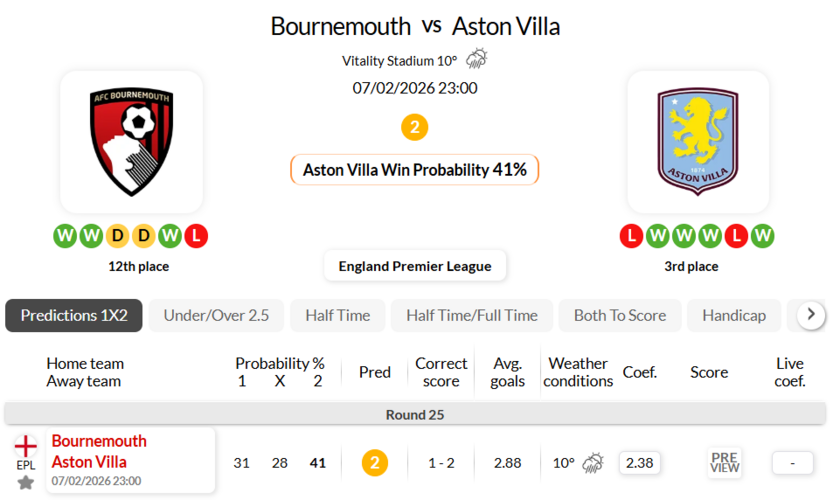This screenshot has width=840, height=500.
Task: Click the Aston Villa club crest logo
Action: coord(698,140)
